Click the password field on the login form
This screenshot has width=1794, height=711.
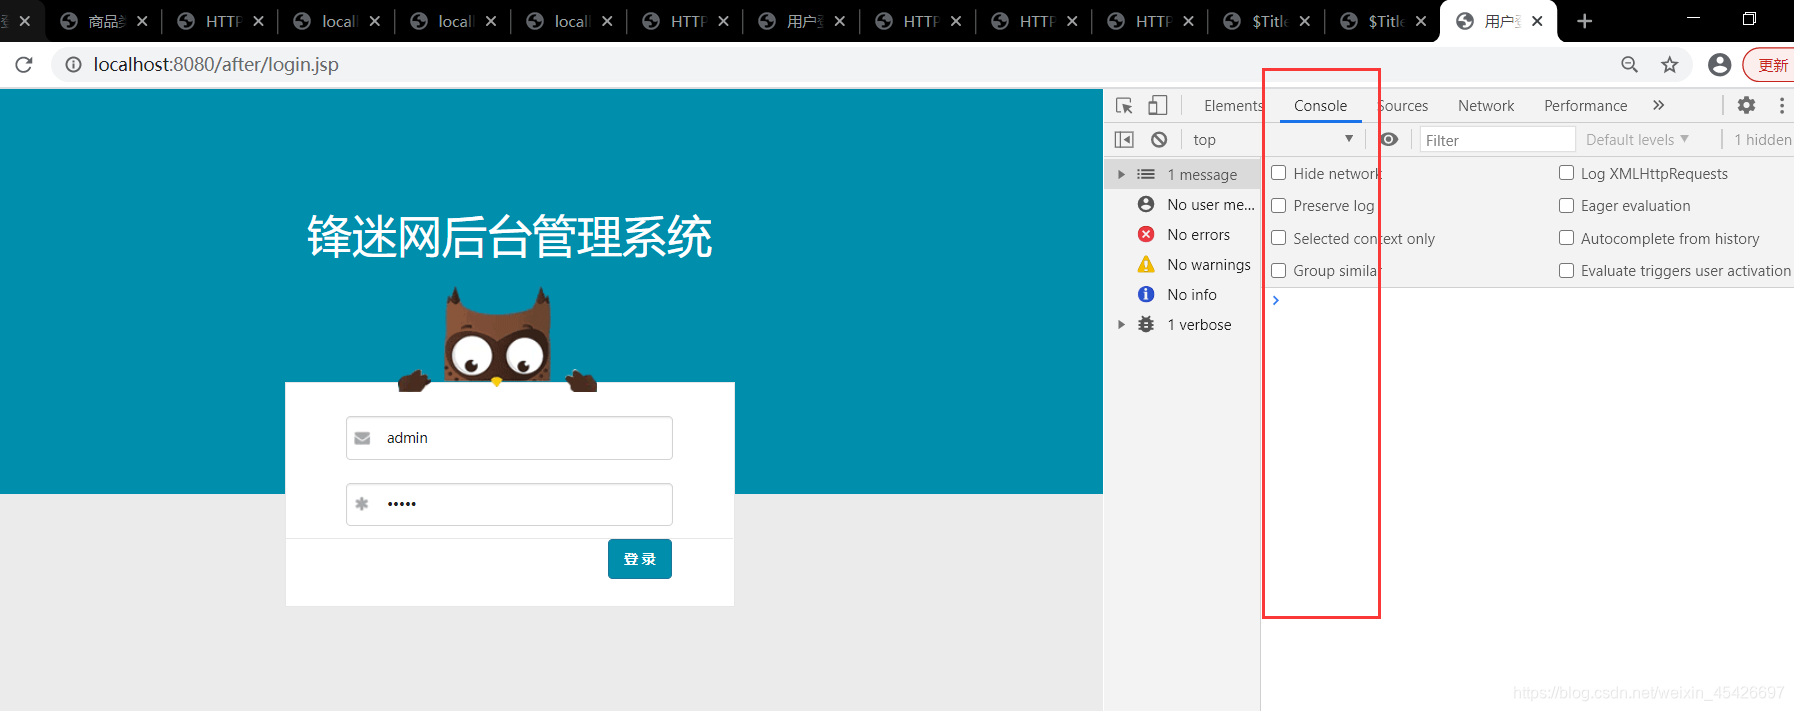pos(509,504)
